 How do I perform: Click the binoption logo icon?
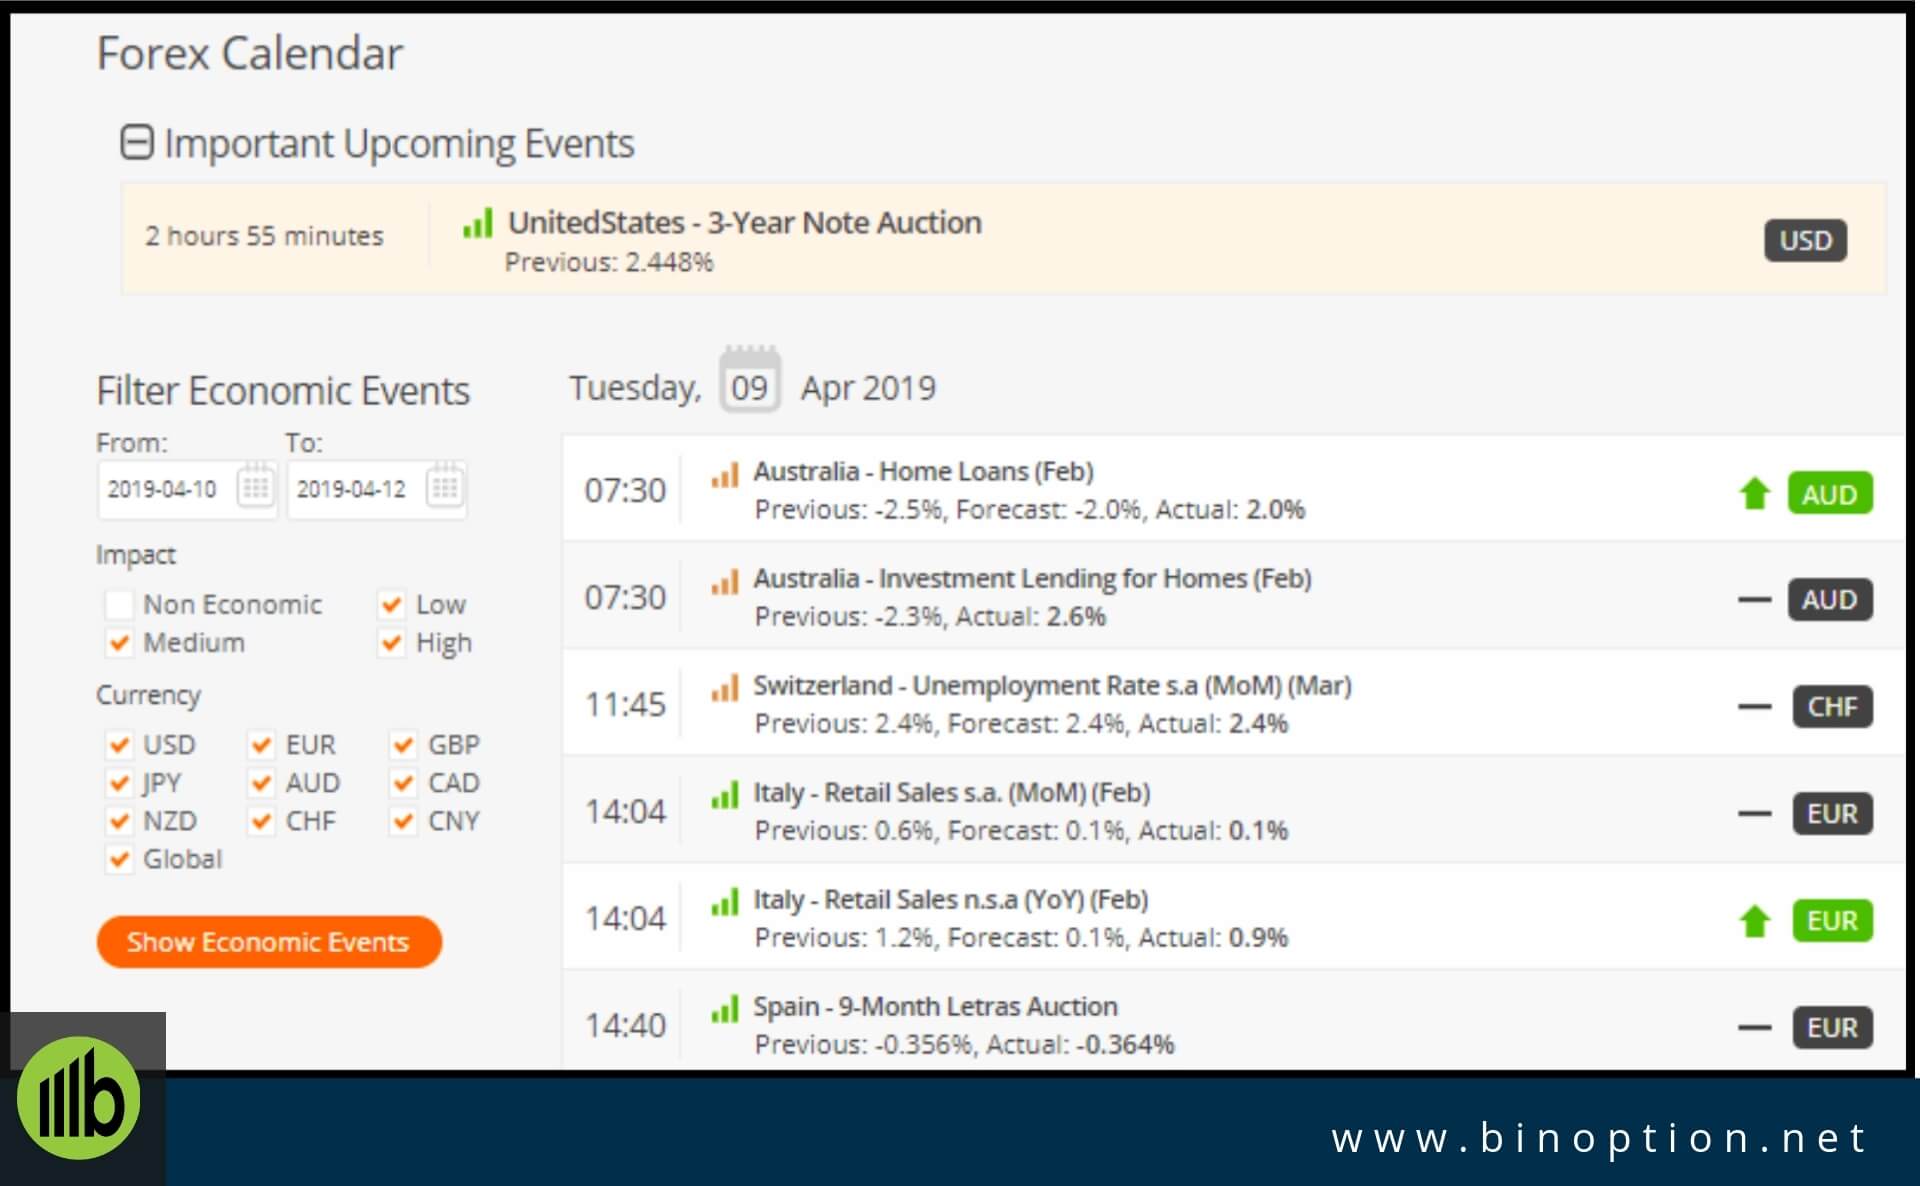pos(79,1098)
